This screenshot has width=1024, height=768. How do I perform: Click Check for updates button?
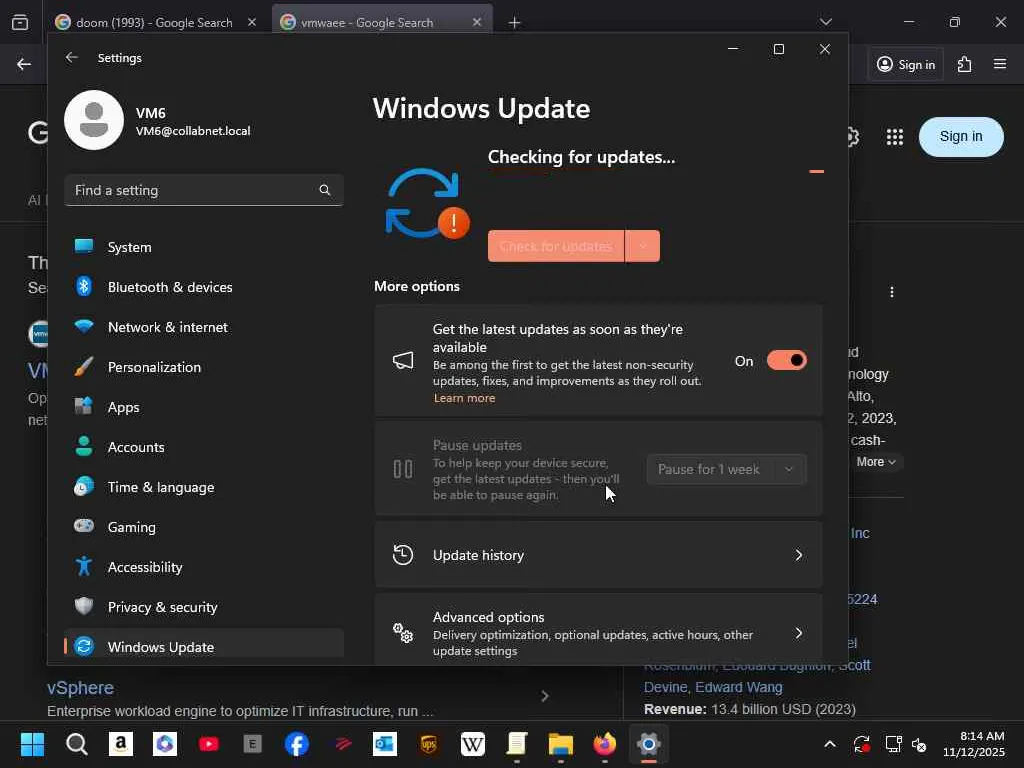click(556, 246)
